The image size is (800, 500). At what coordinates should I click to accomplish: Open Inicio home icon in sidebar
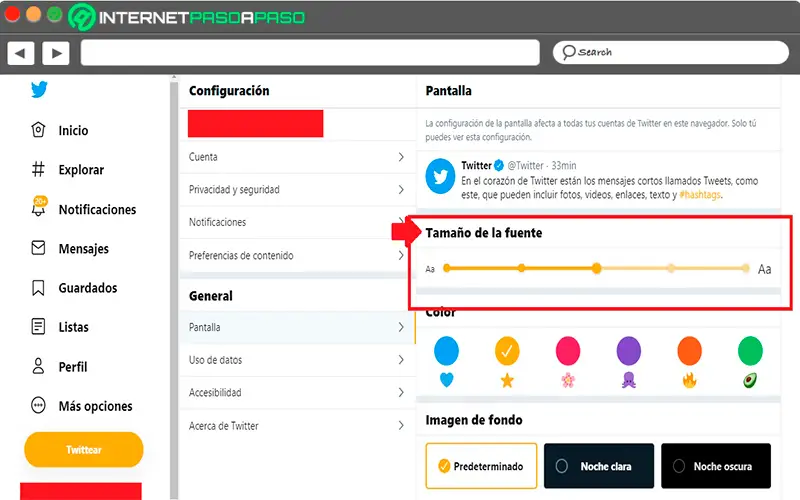coord(38,130)
